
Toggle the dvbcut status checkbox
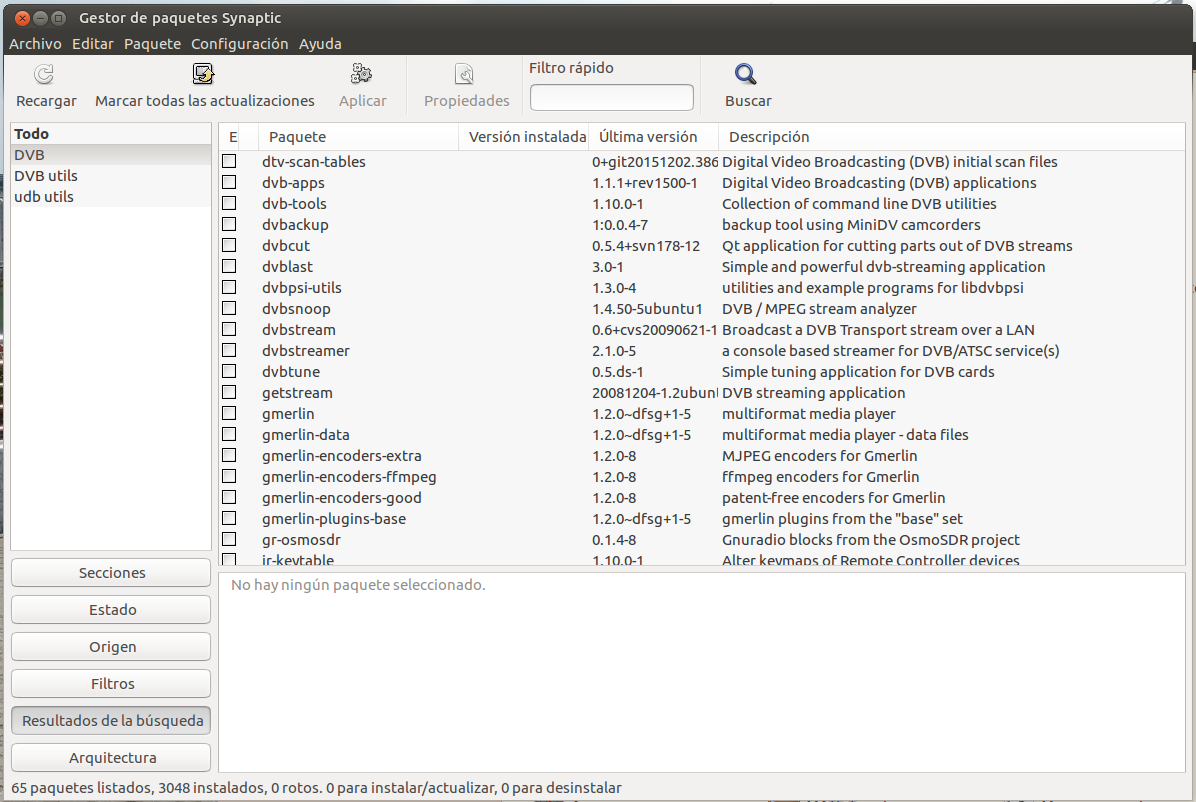click(229, 246)
